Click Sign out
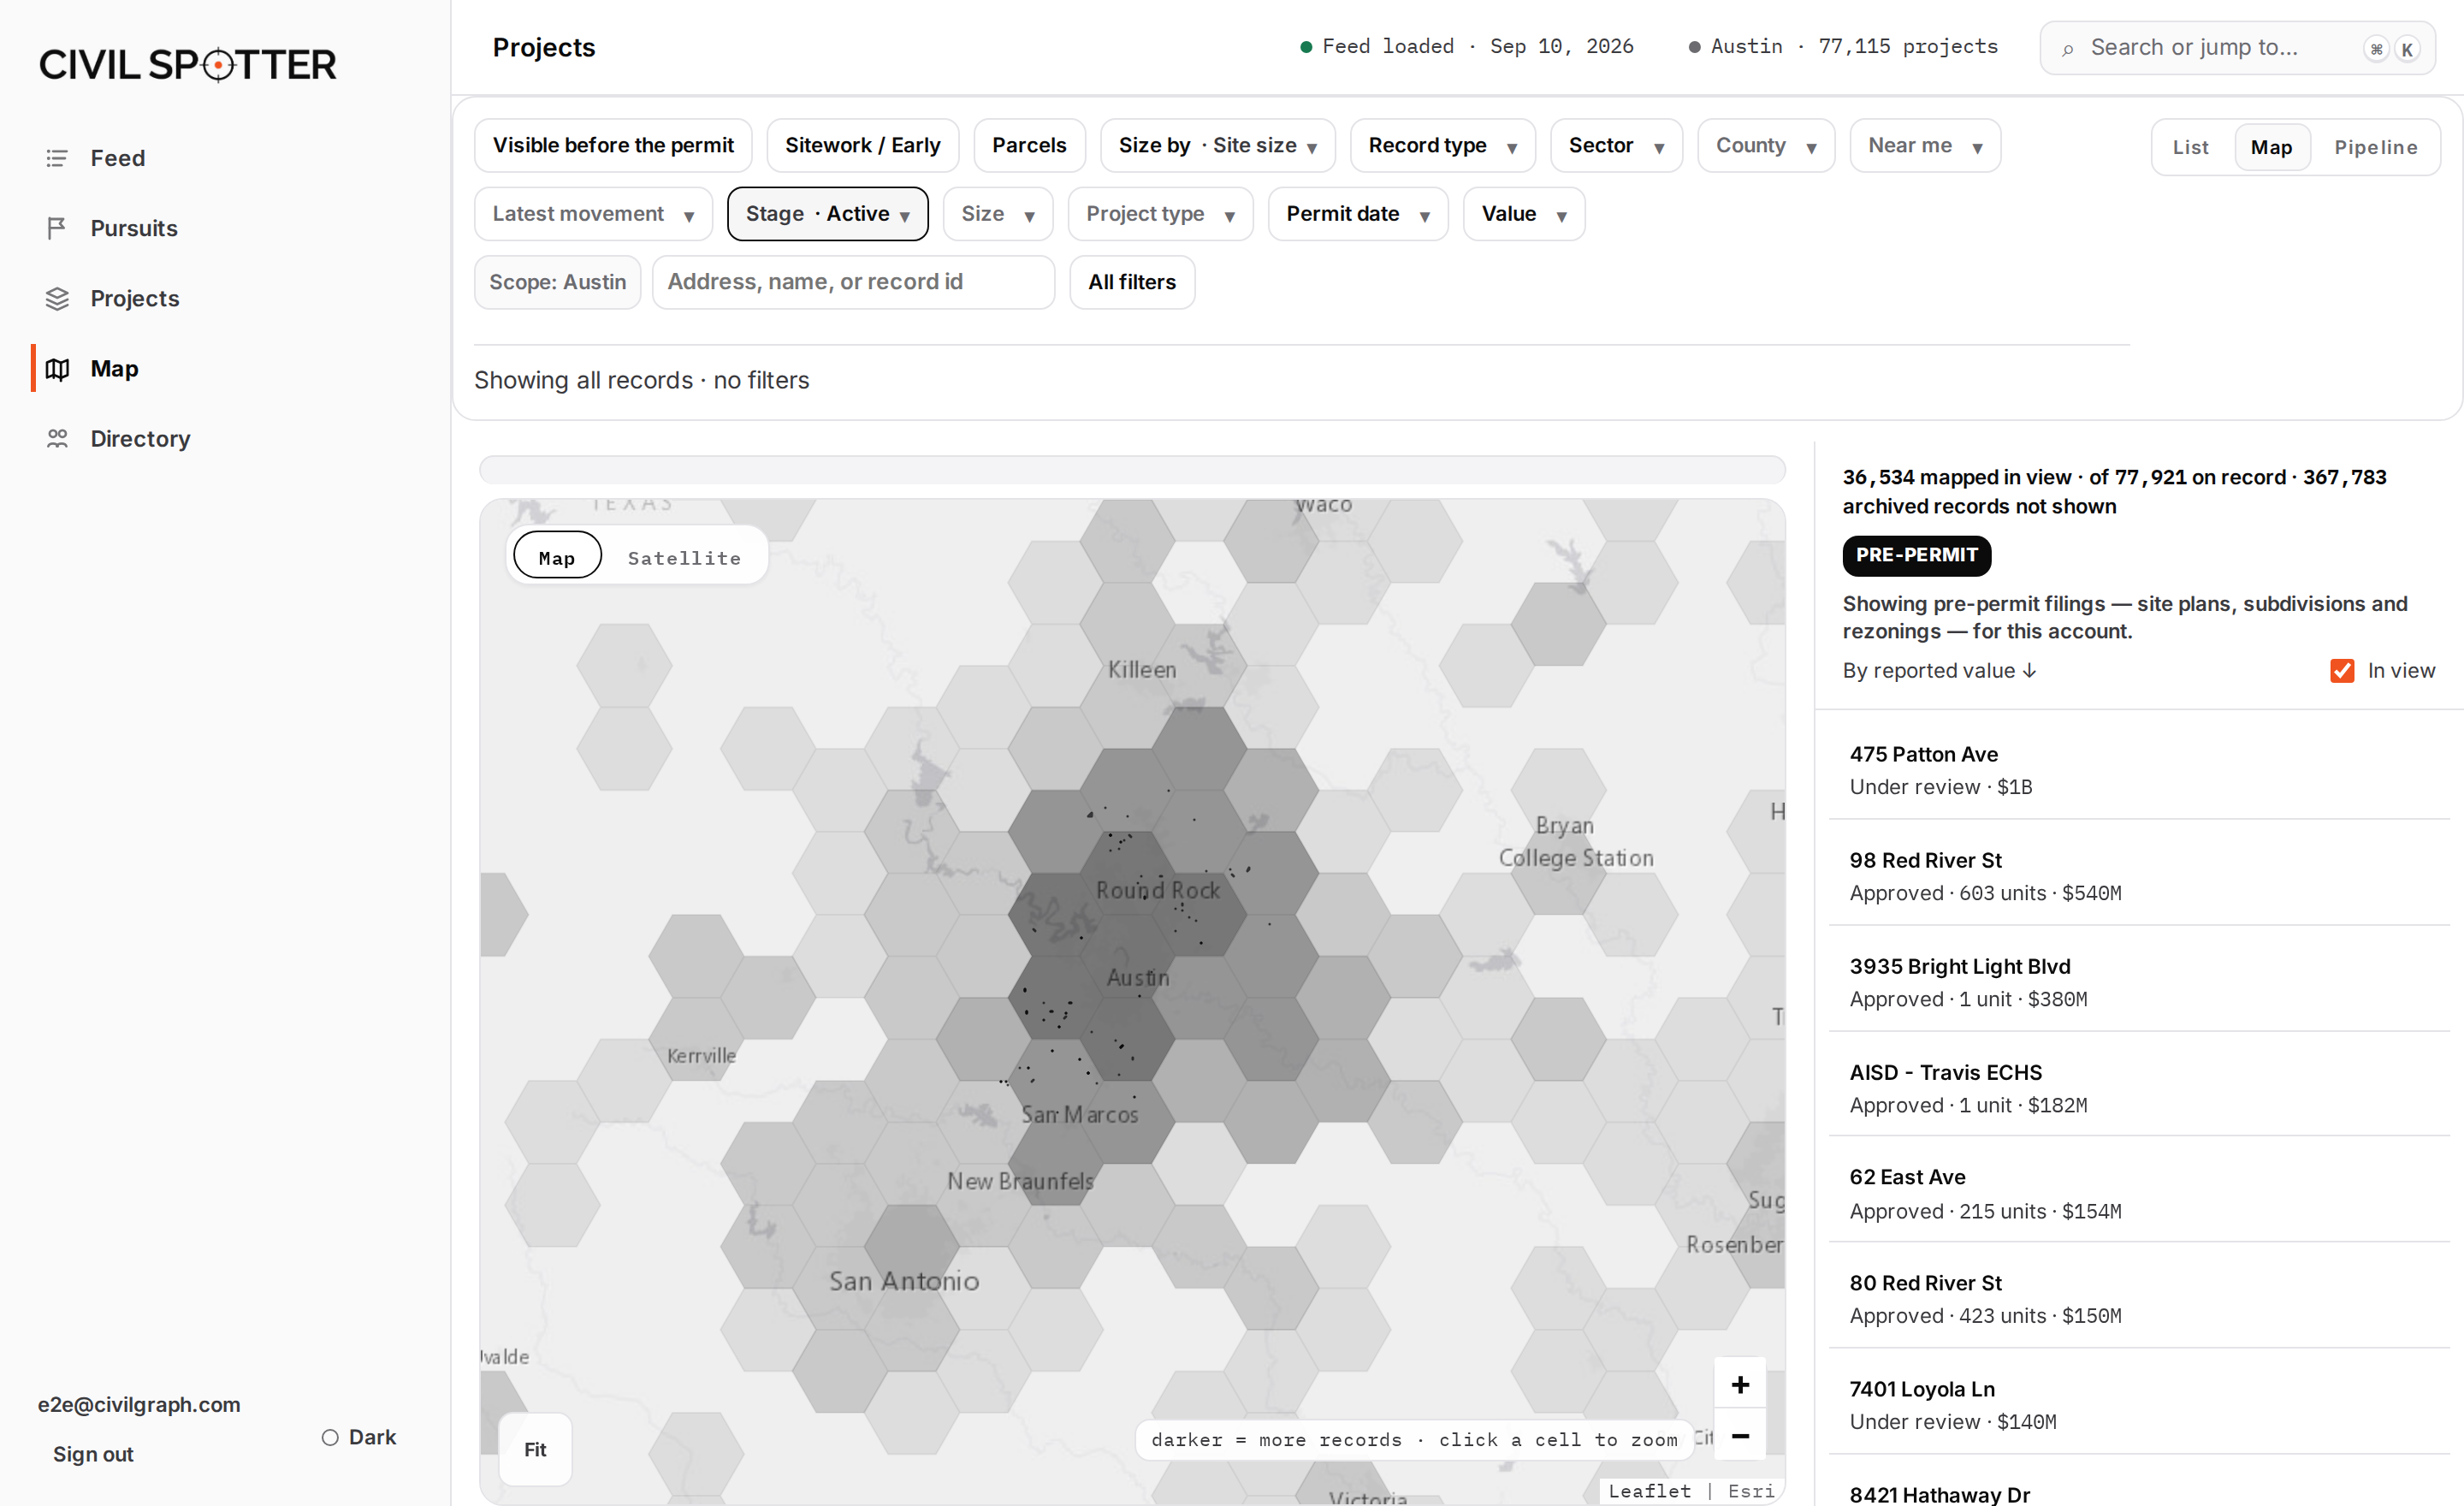Image resolution: width=2464 pixels, height=1506 pixels. coord(93,1454)
